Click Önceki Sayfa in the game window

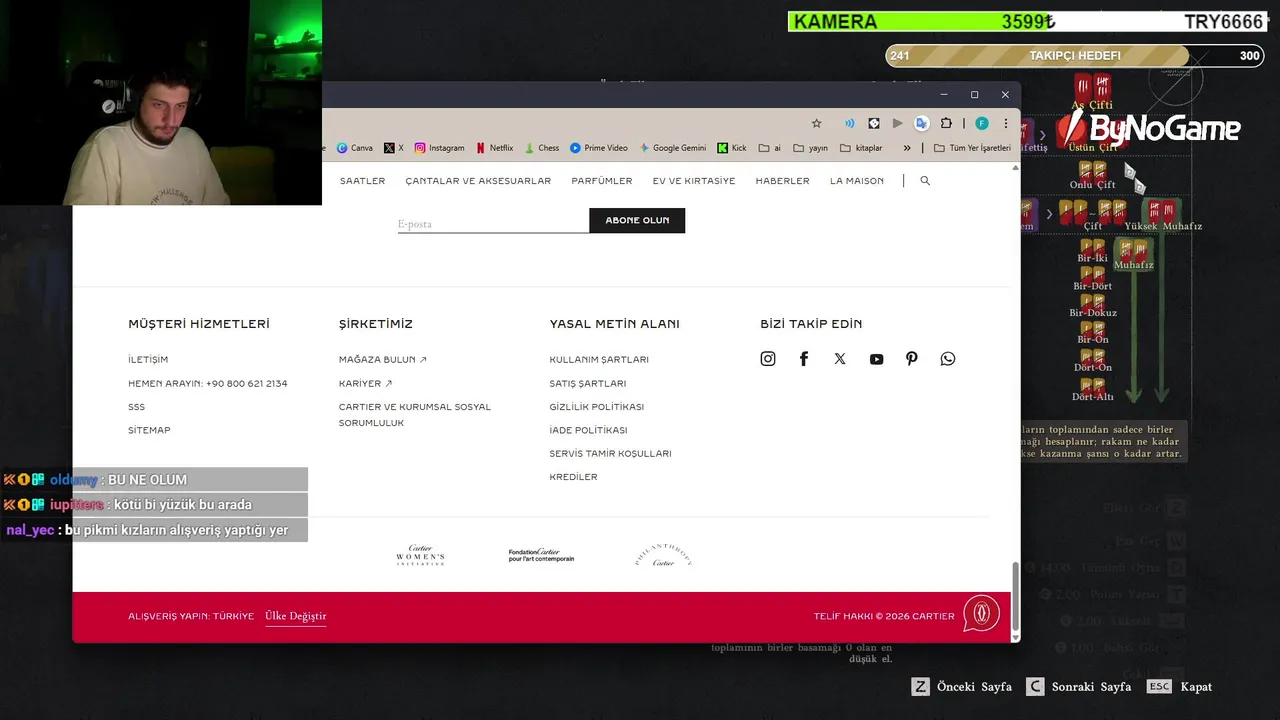pyautogui.click(x=962, y=687)
